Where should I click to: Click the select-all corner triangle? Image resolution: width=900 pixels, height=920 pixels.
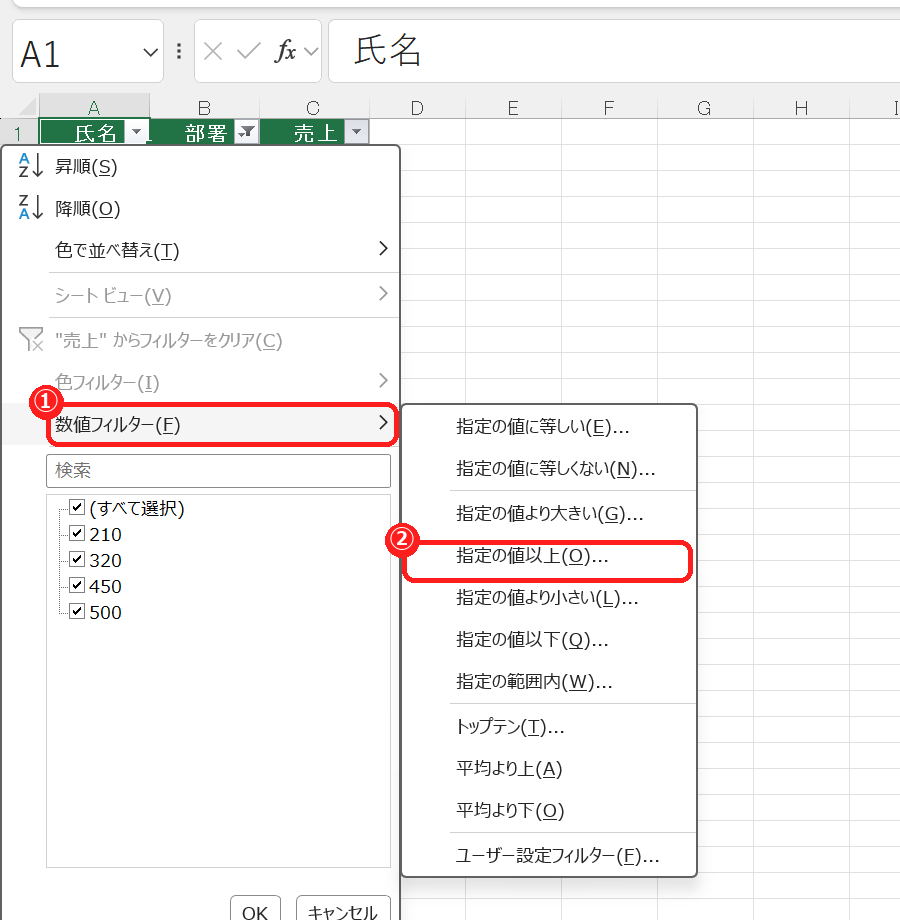point(27,107)
